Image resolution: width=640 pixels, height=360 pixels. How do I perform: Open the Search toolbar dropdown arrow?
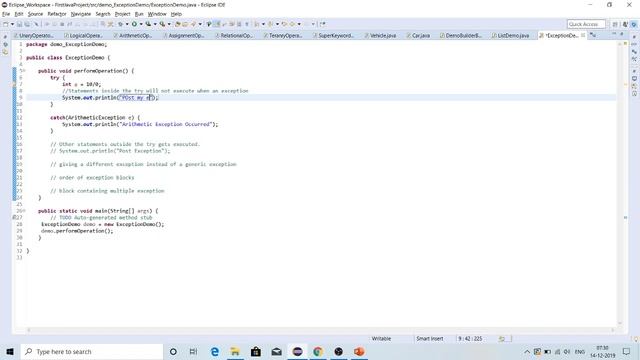[x=200, y=24]
